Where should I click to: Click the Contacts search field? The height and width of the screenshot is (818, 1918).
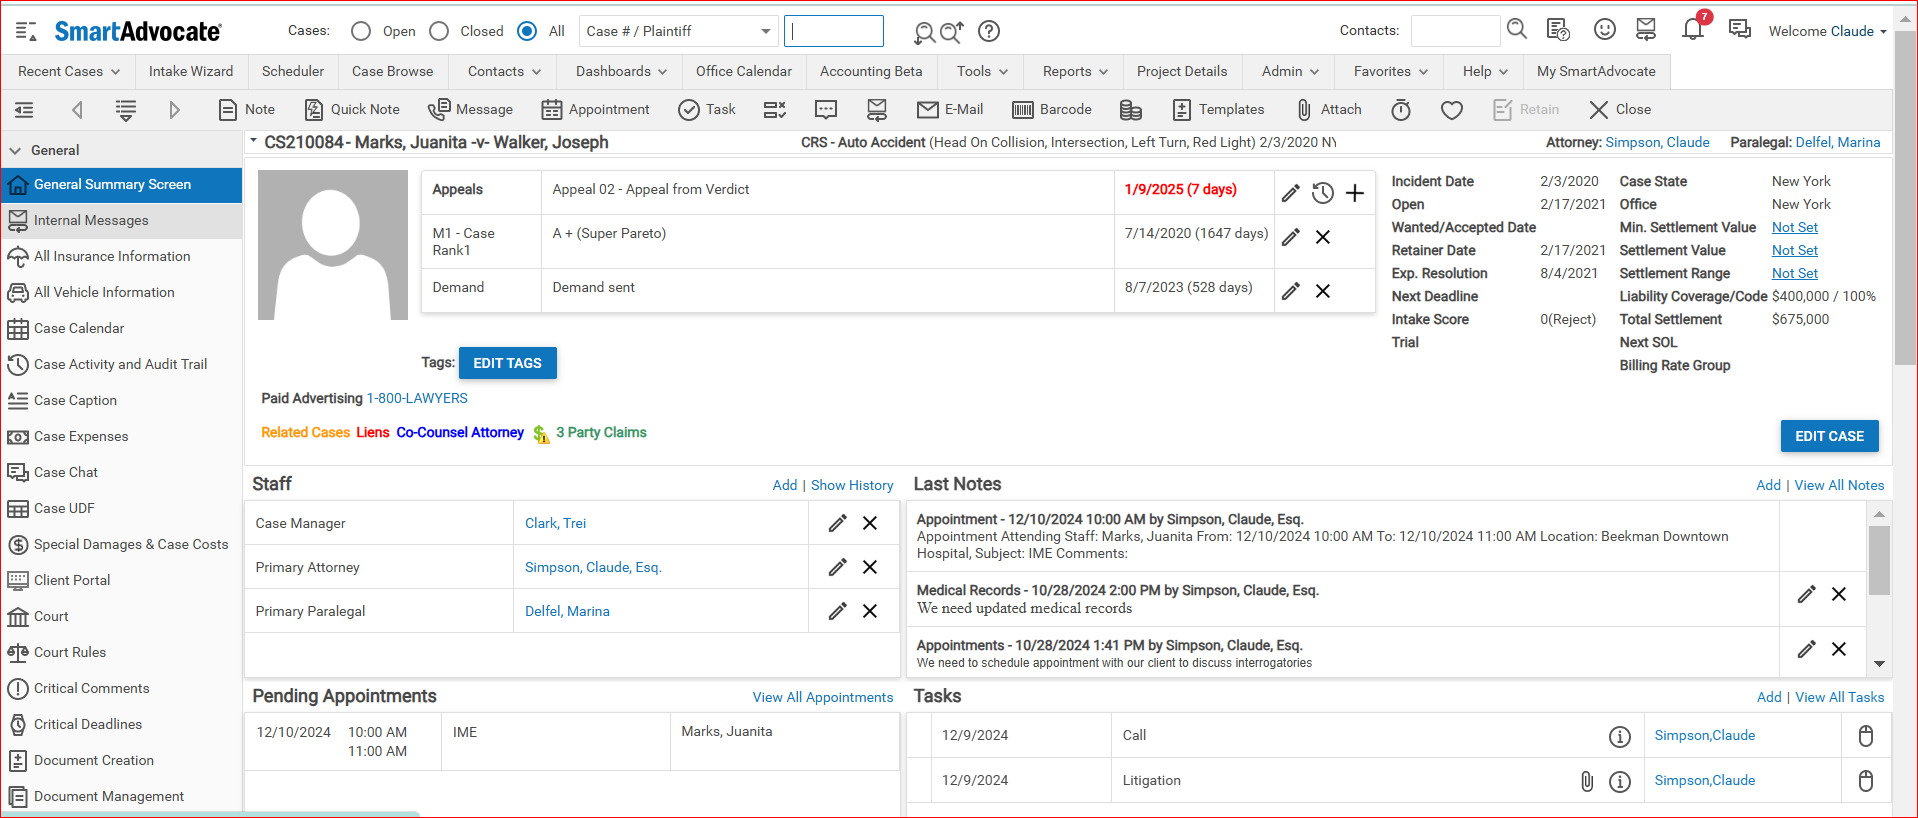(1455, 31)
